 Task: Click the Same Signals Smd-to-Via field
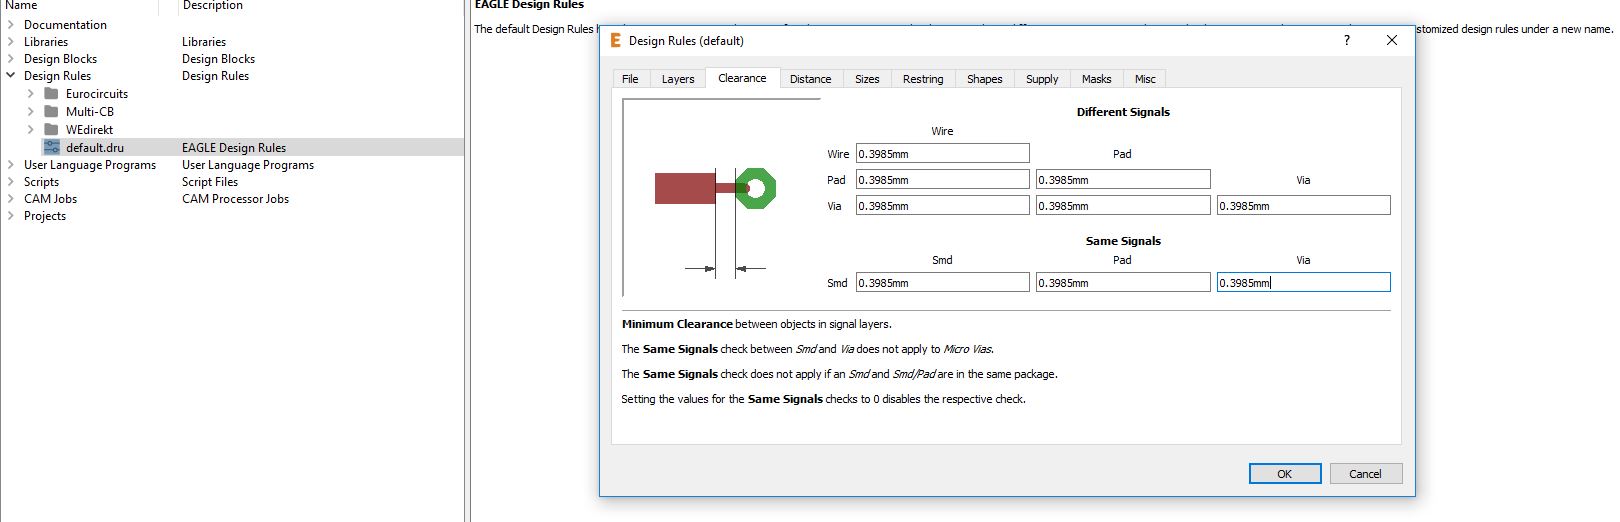pos(1303,282)
